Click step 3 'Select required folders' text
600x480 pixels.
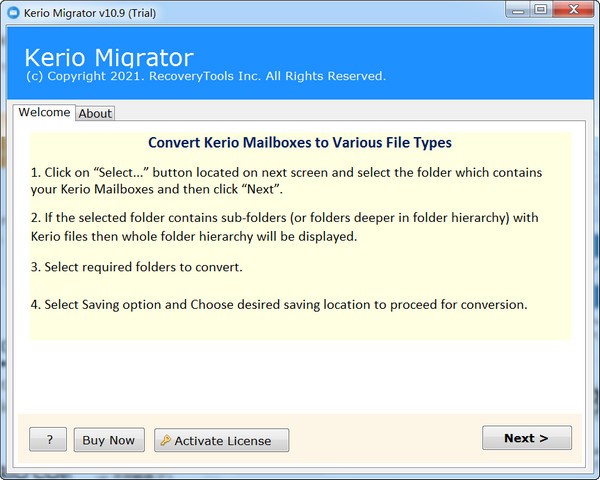click(135, 268)
